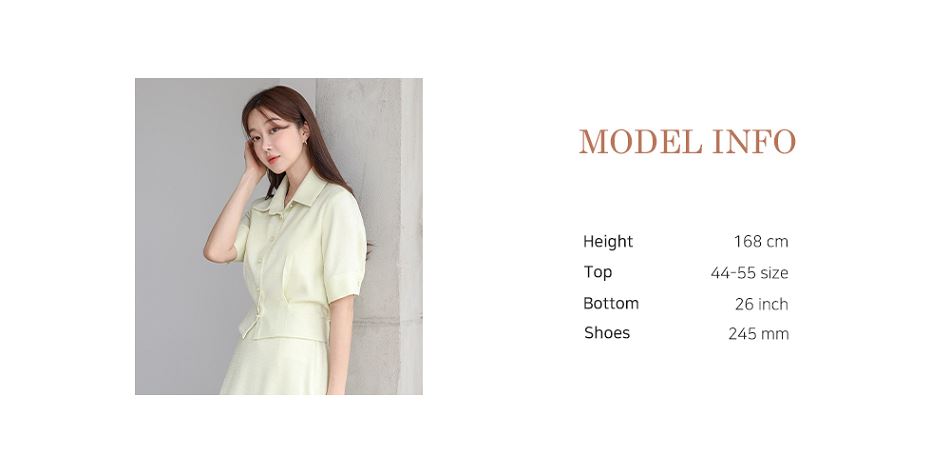Select the Top label
Image resolution: width=950 pixels, height=476 pixels.
tap(597, 272)
